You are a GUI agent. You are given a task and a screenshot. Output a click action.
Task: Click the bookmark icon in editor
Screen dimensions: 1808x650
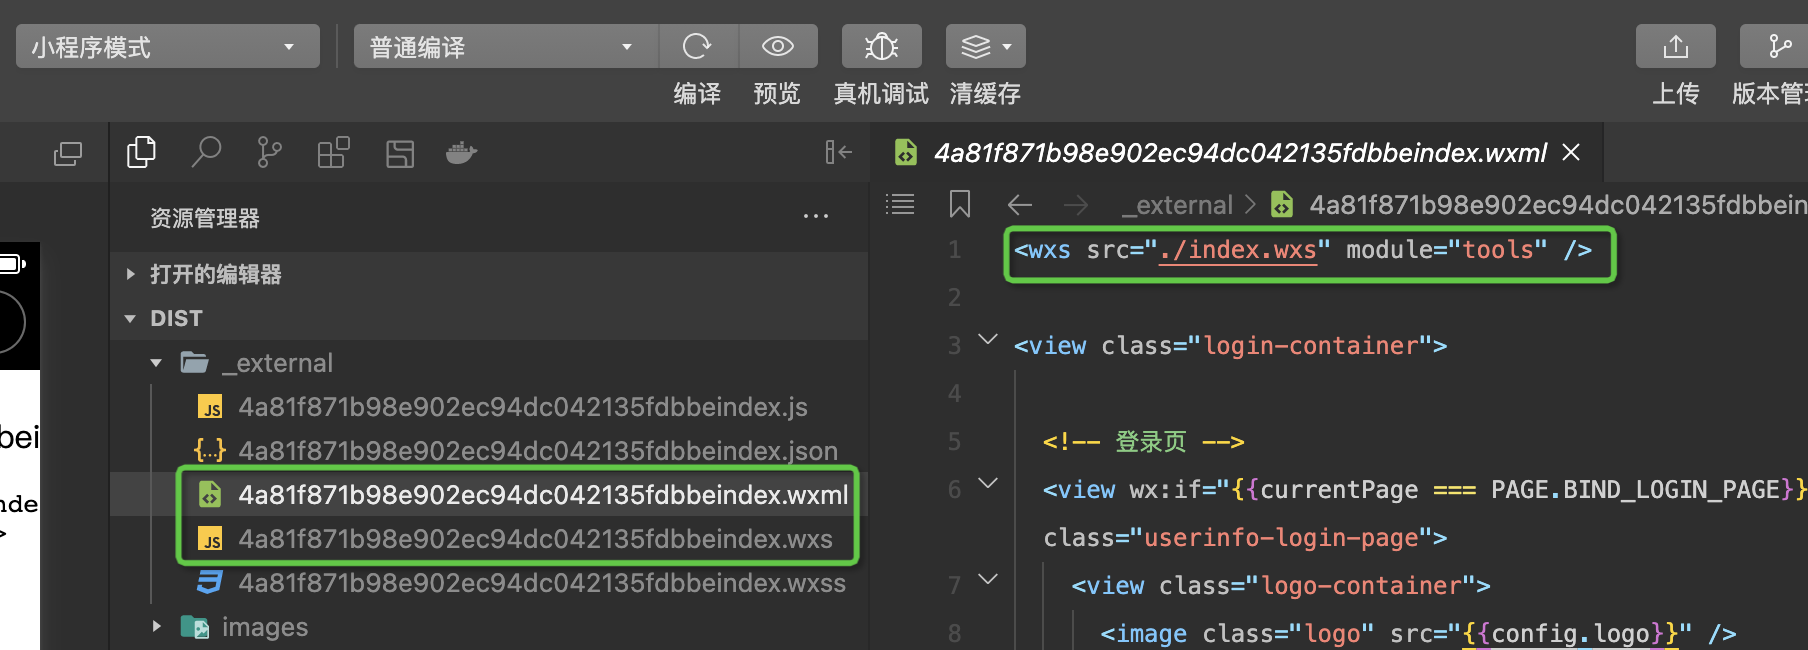click(x=960, y=205)
